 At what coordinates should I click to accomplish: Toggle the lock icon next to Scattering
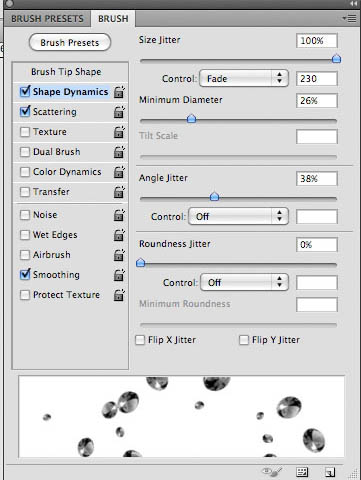click(x=119, y=112)
